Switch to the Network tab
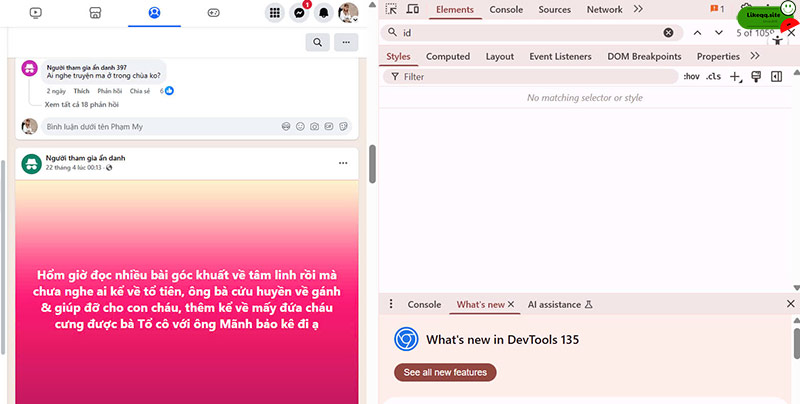This screenshot has width=800, height=404. 605,10
